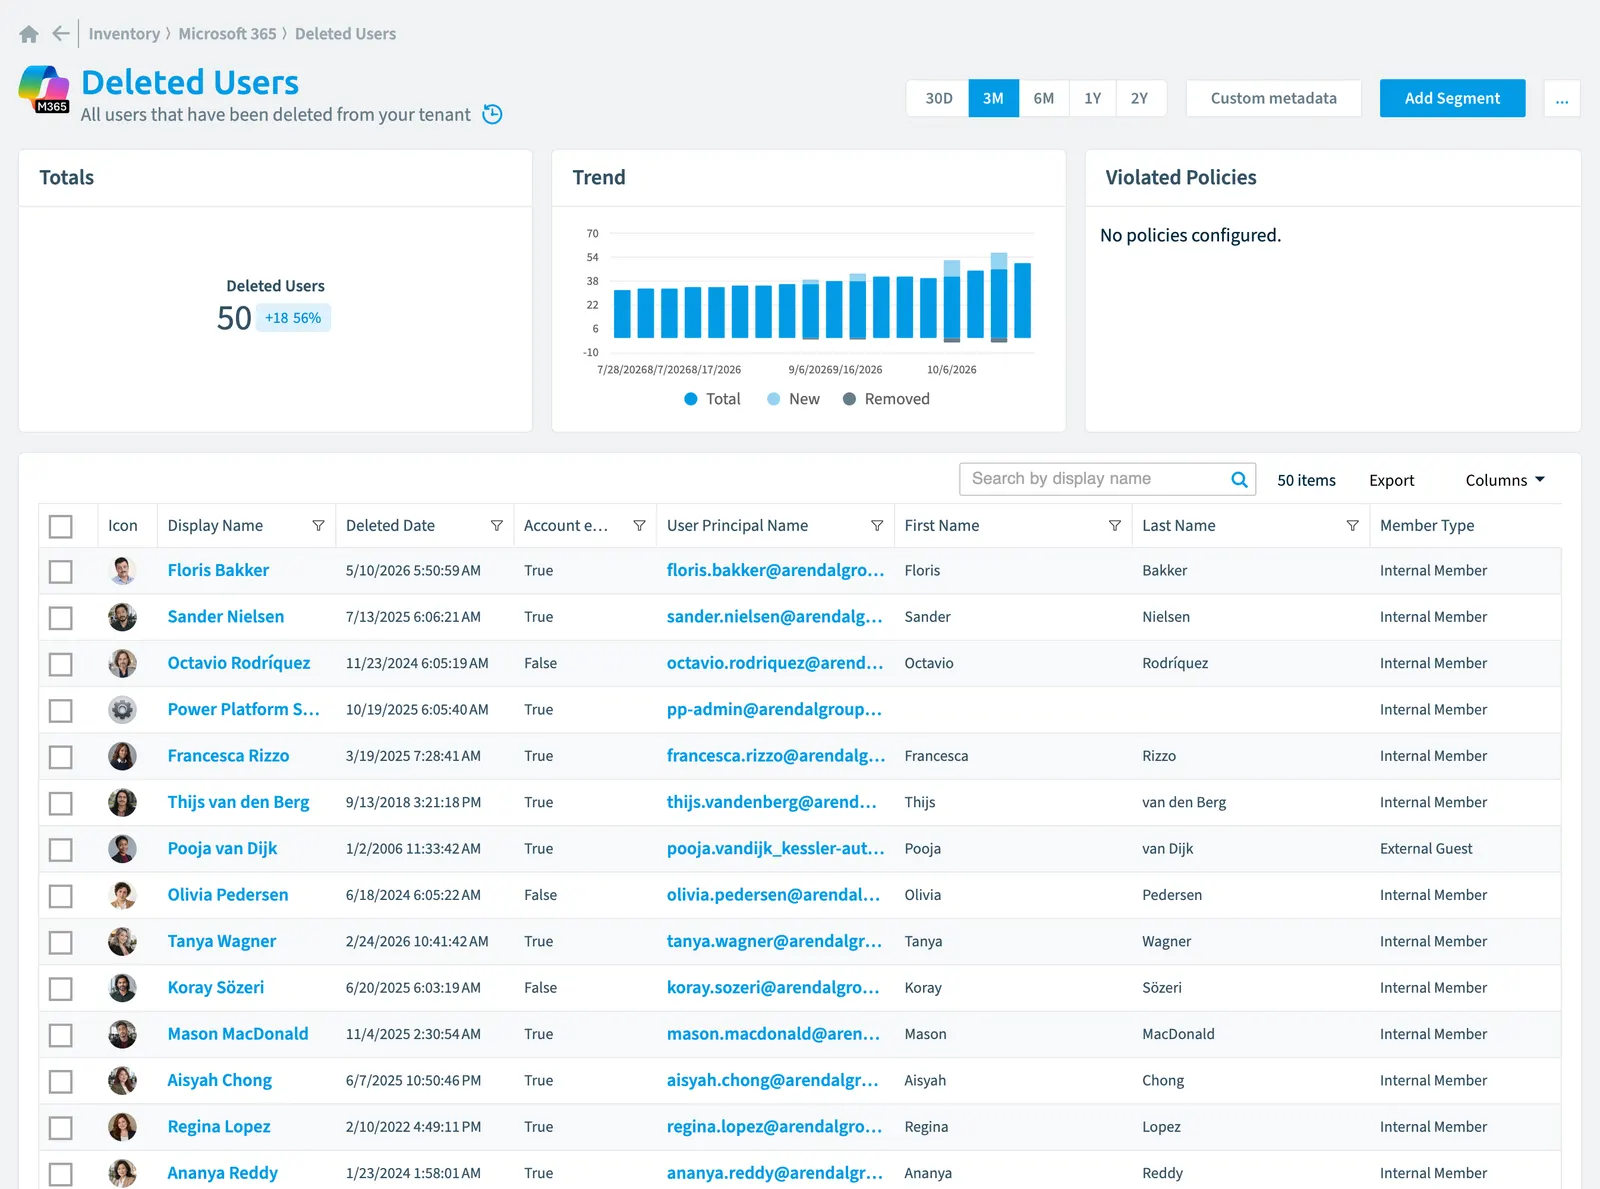Click the back arrow icon
The width and height of the screenshot is (1600, 1189).
point(61,34)
